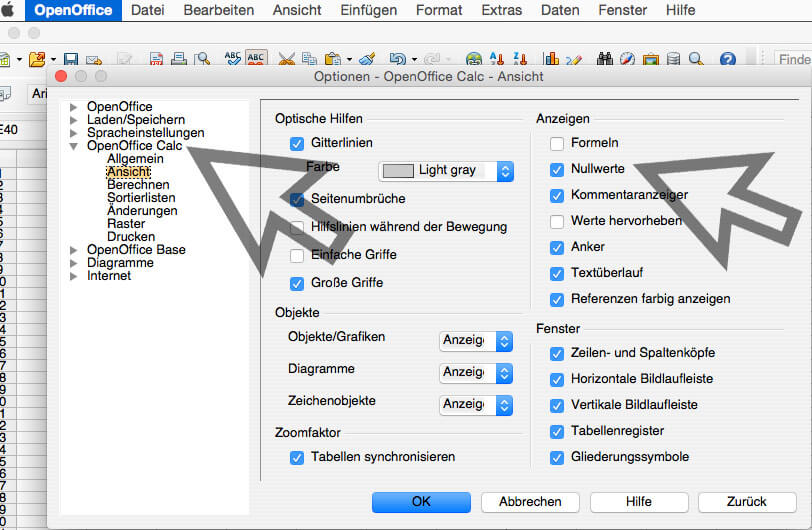Image resolution: width=812 pixels, height=530 pixels.
Task: Open Page Preview magnifier icon
Action: pyautogui.click(x=202, y=59)
